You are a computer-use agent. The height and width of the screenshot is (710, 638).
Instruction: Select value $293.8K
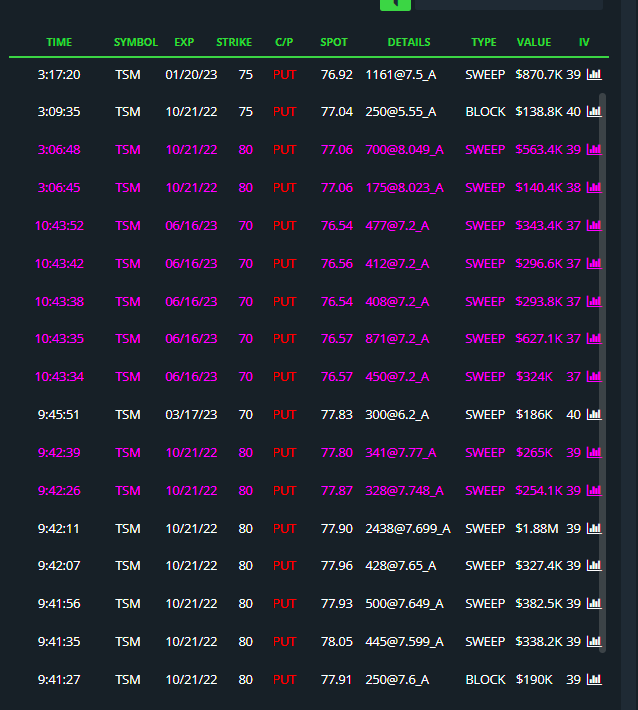click(538, 302)
